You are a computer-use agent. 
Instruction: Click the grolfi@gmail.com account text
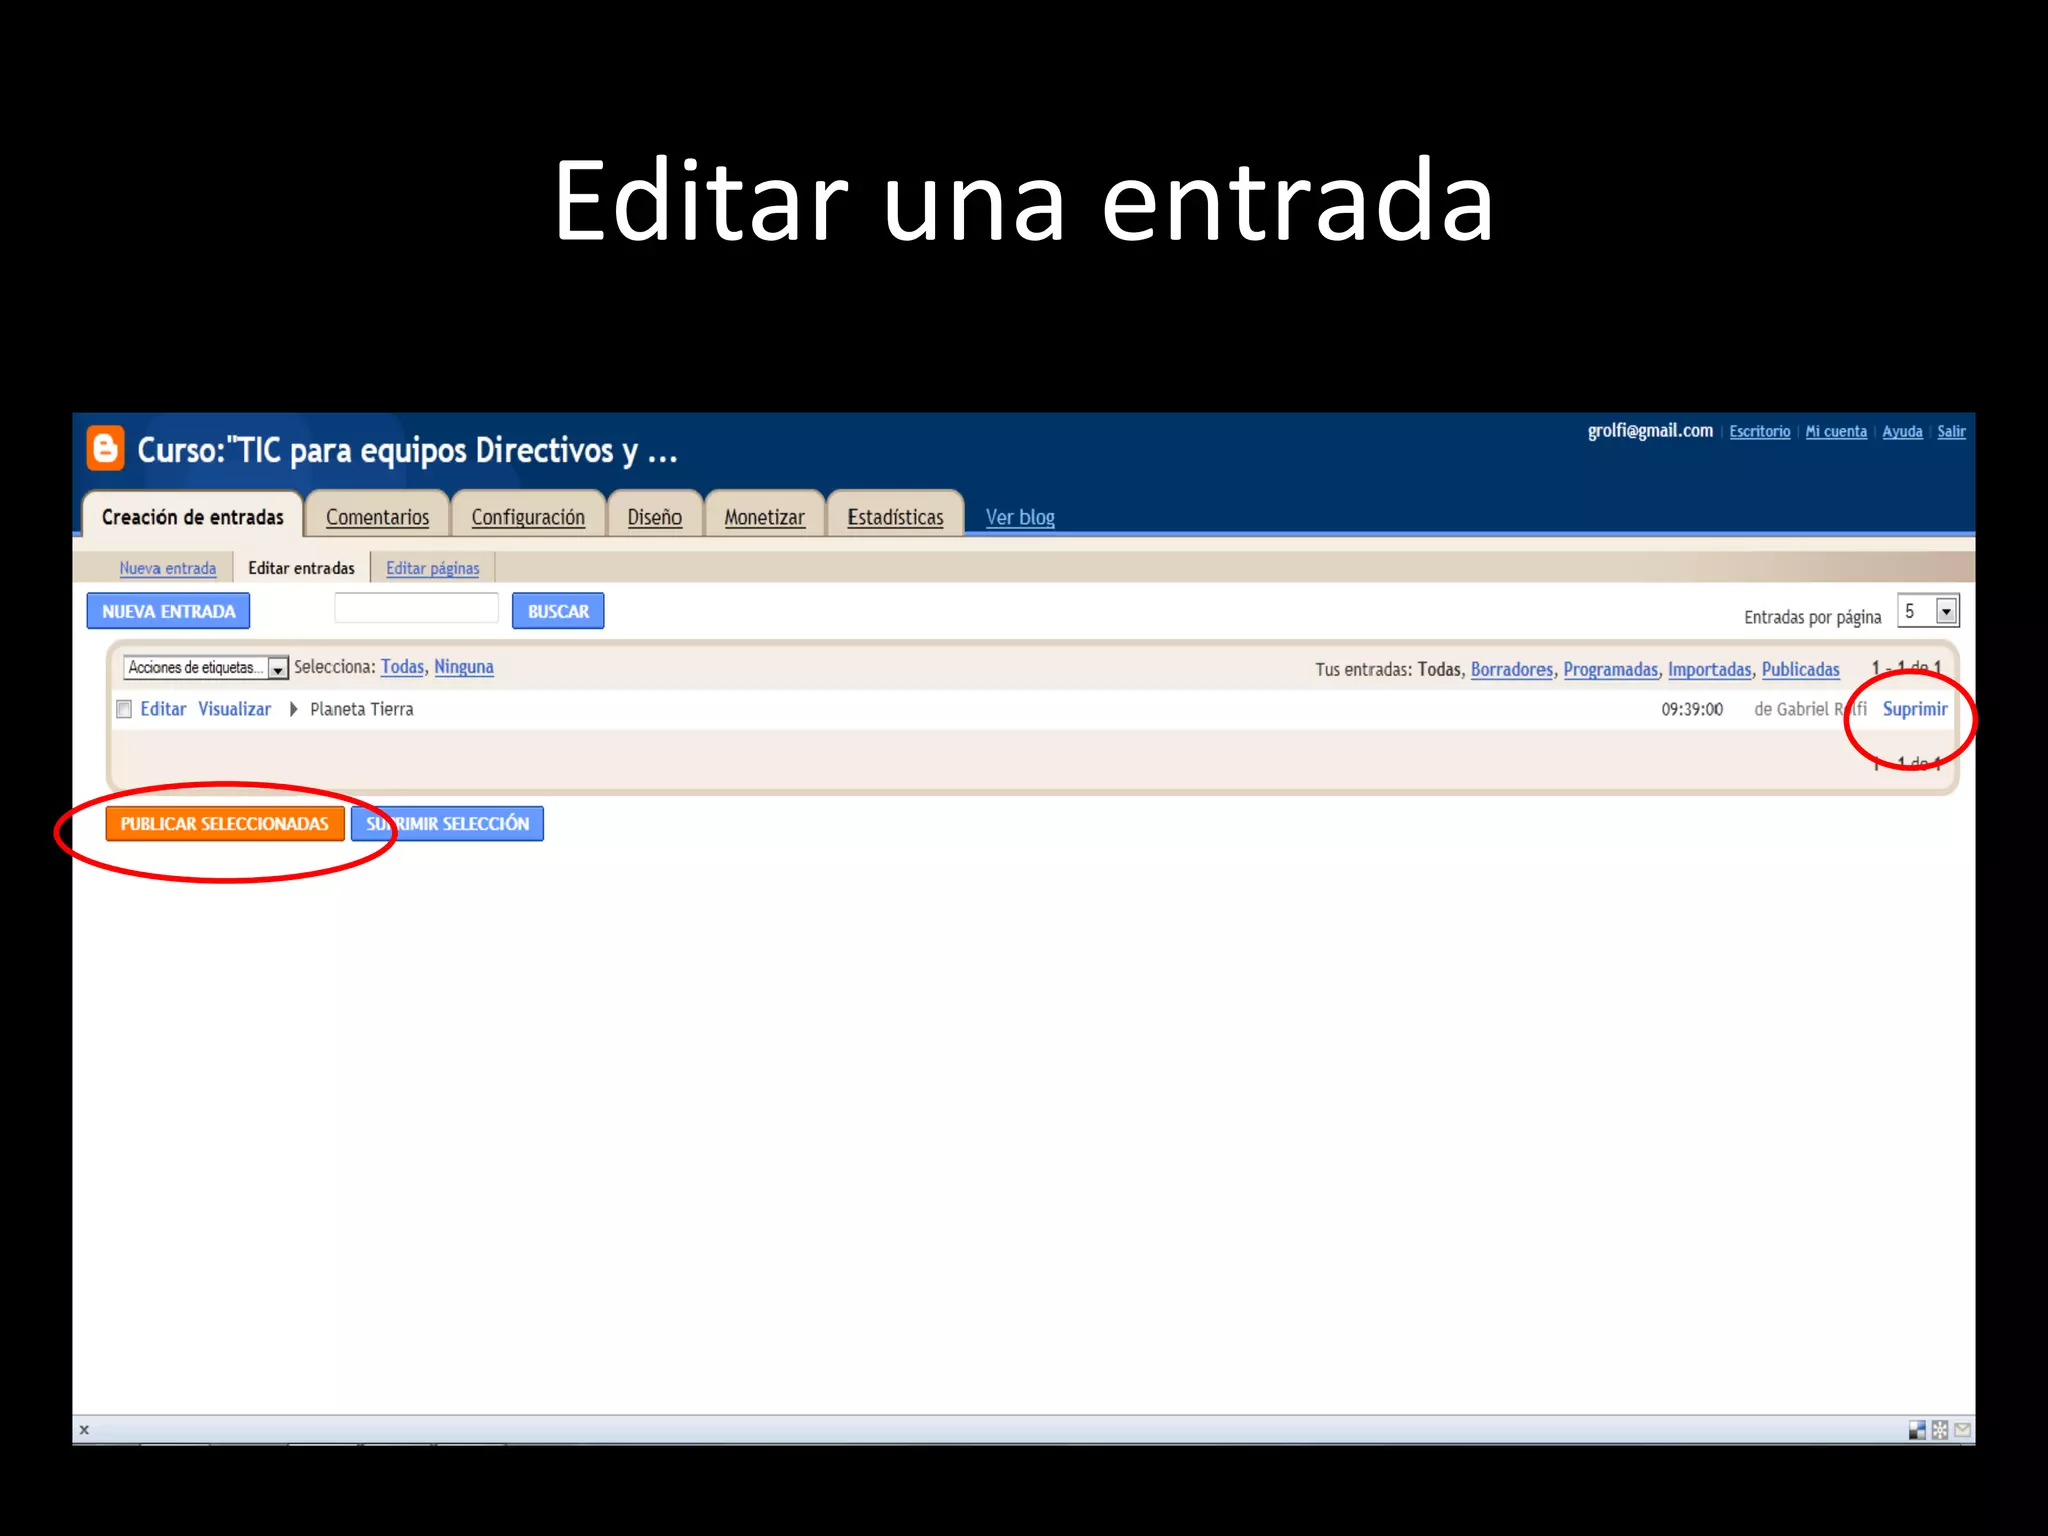[x=1650, y=431]
